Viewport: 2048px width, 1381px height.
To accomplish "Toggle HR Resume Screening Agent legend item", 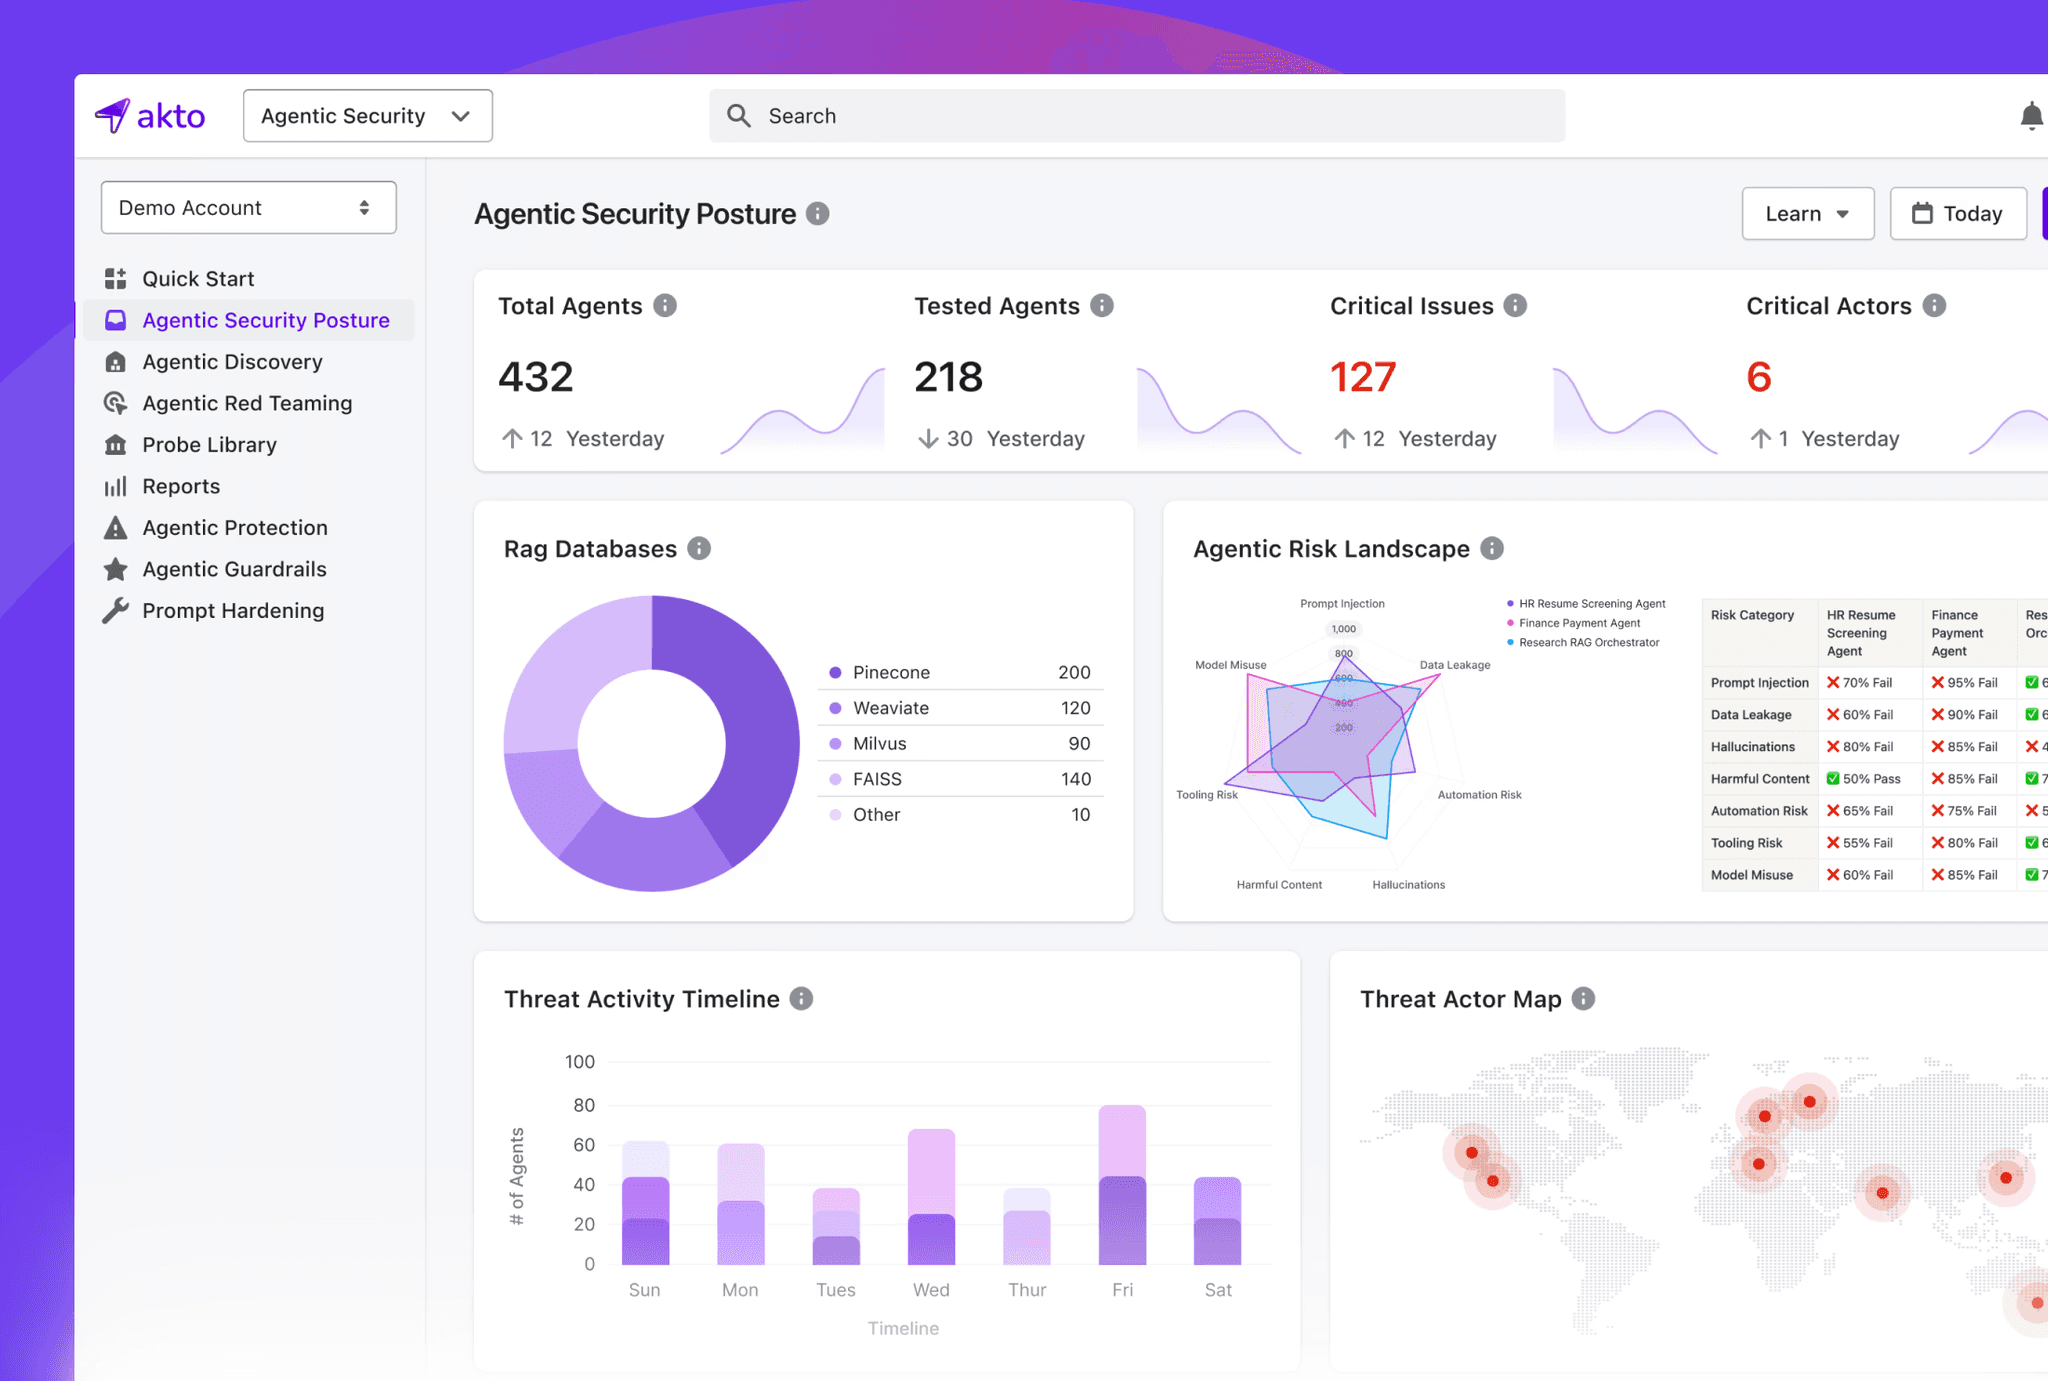I will [x=1591, y=604].
